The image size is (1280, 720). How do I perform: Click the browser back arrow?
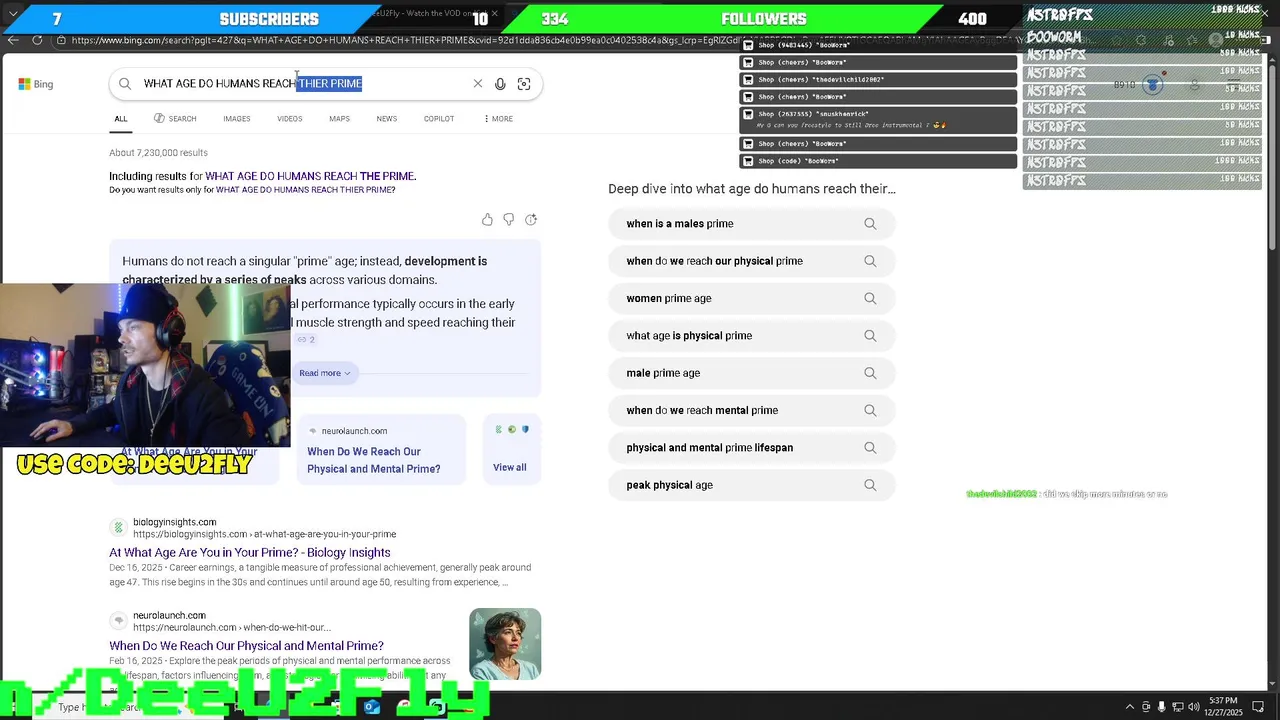click(x=13, y=40)
